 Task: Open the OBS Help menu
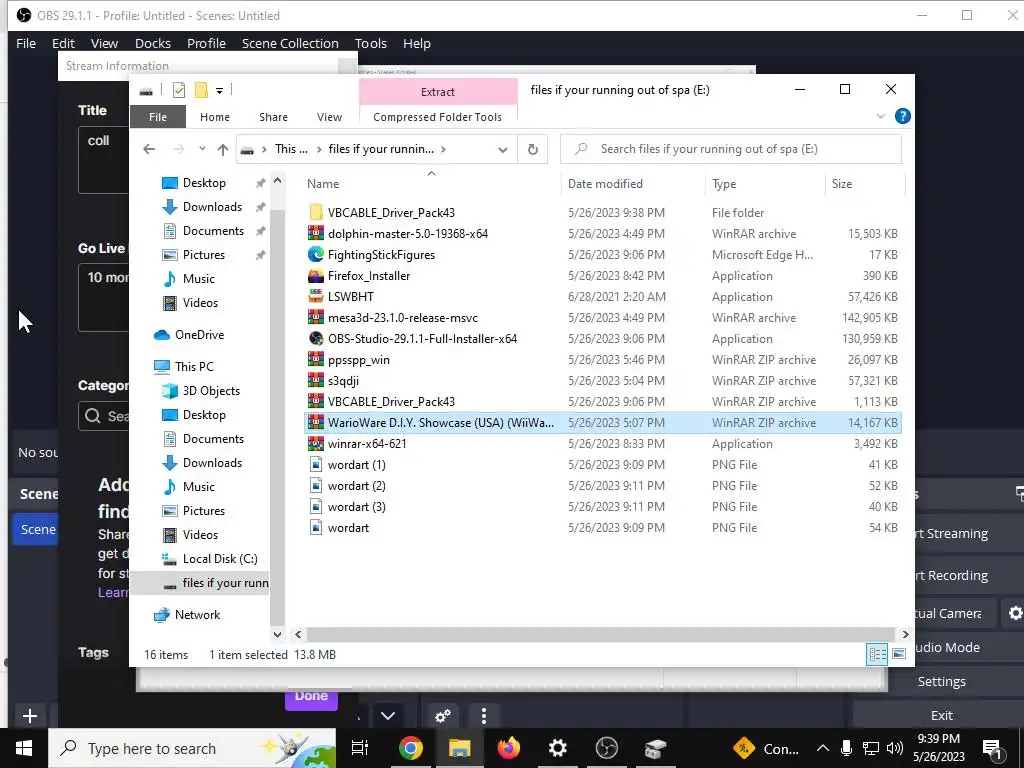pyautogui.click(x=417, y=43)
